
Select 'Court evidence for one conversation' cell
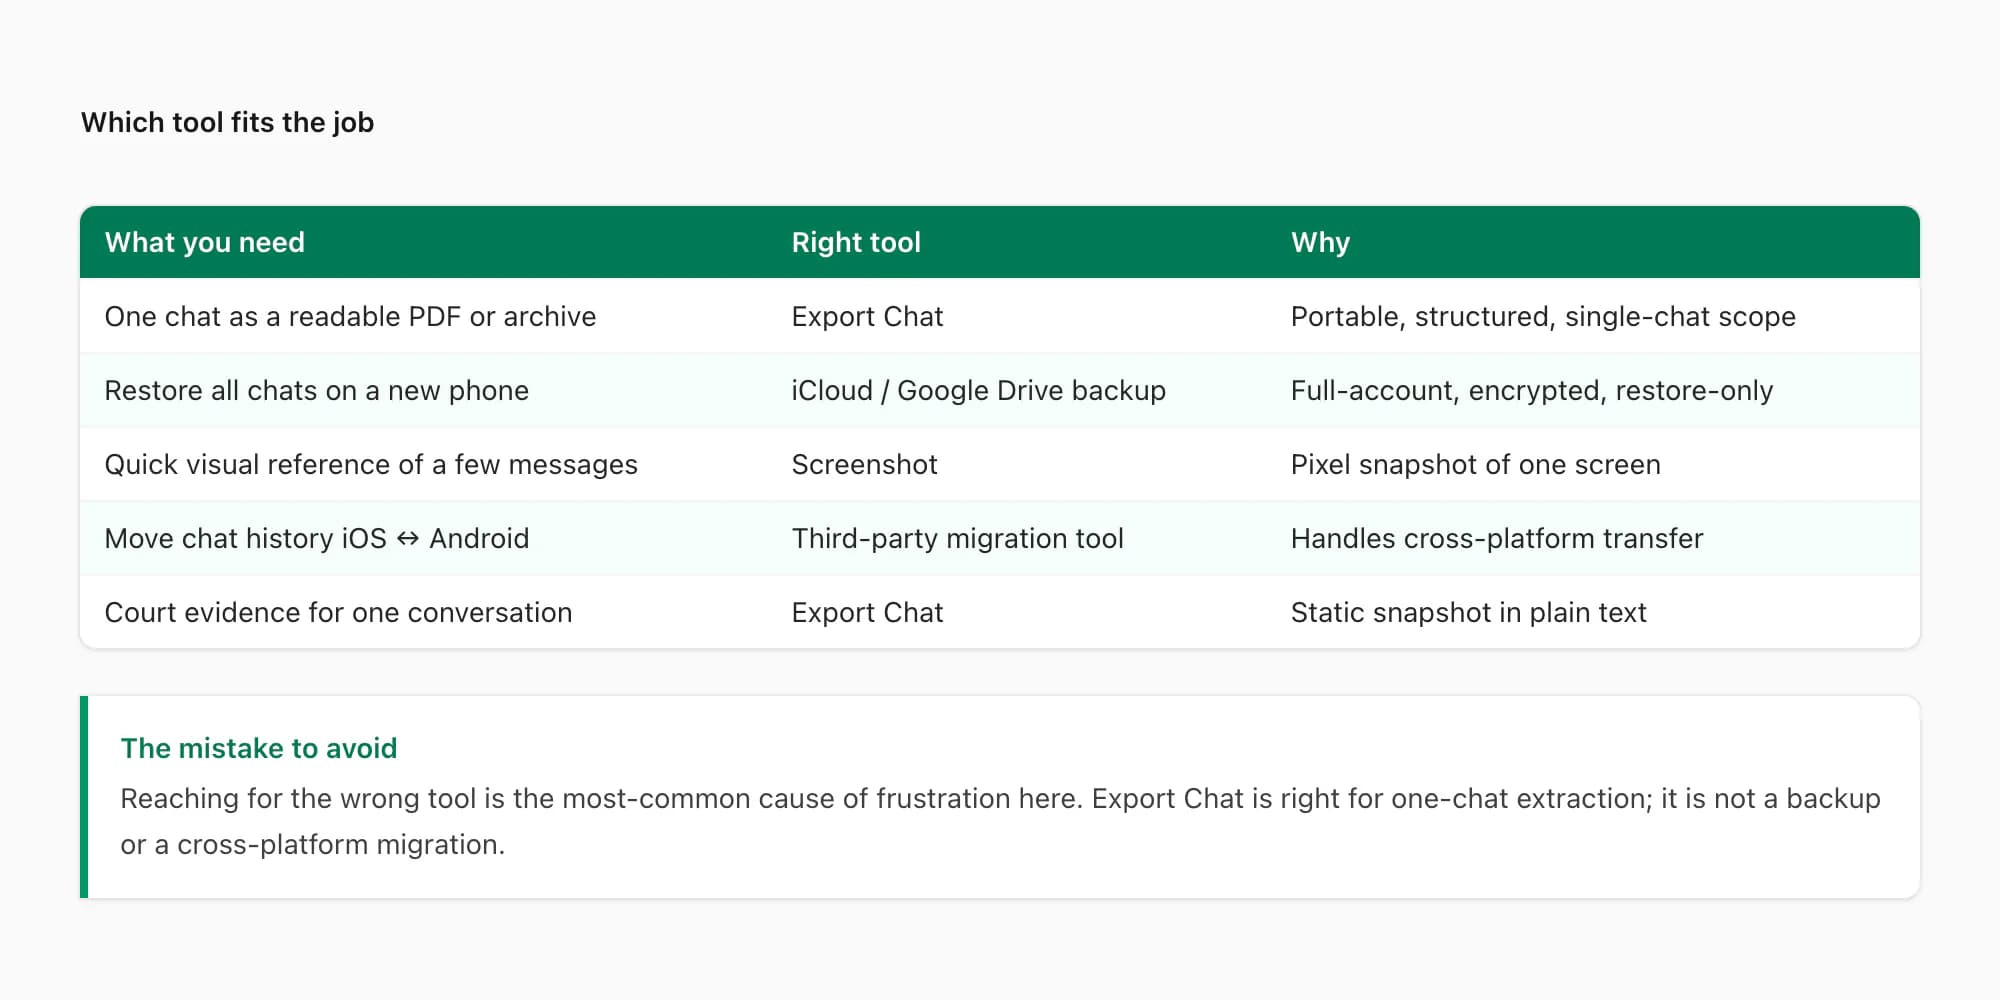coord(338,612)
